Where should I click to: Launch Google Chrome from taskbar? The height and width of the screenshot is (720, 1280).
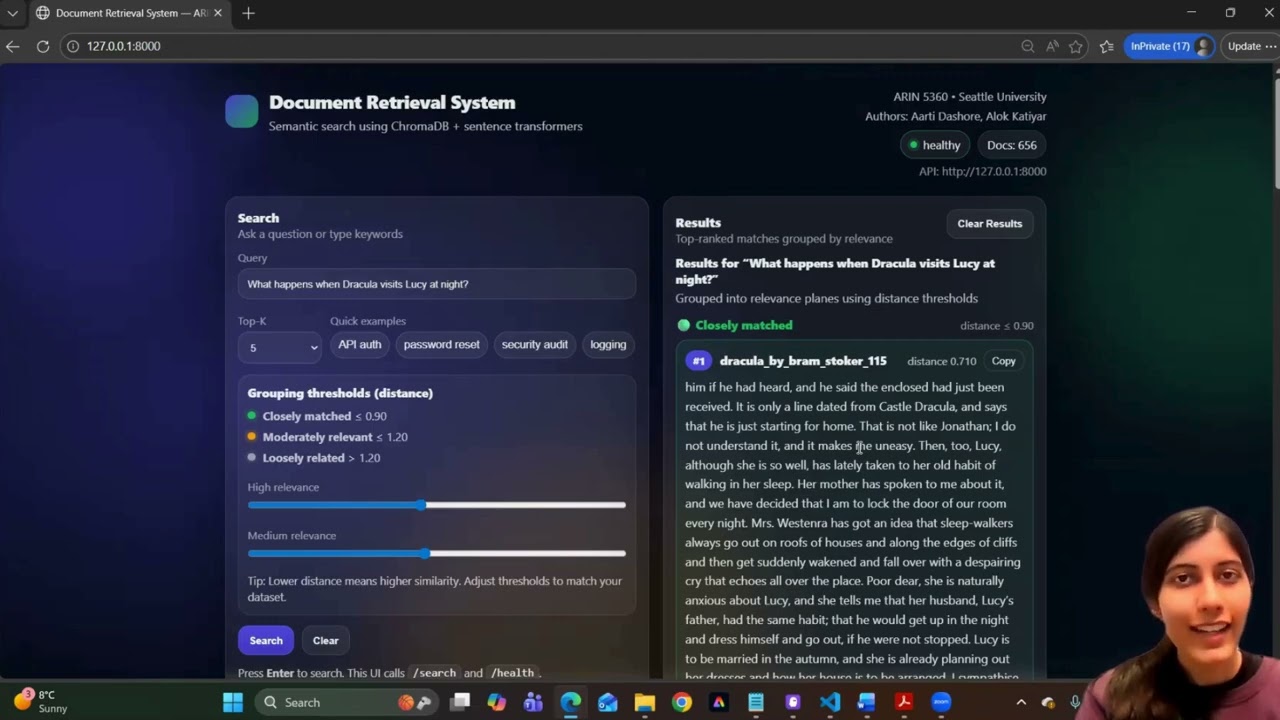coord(682,702)
